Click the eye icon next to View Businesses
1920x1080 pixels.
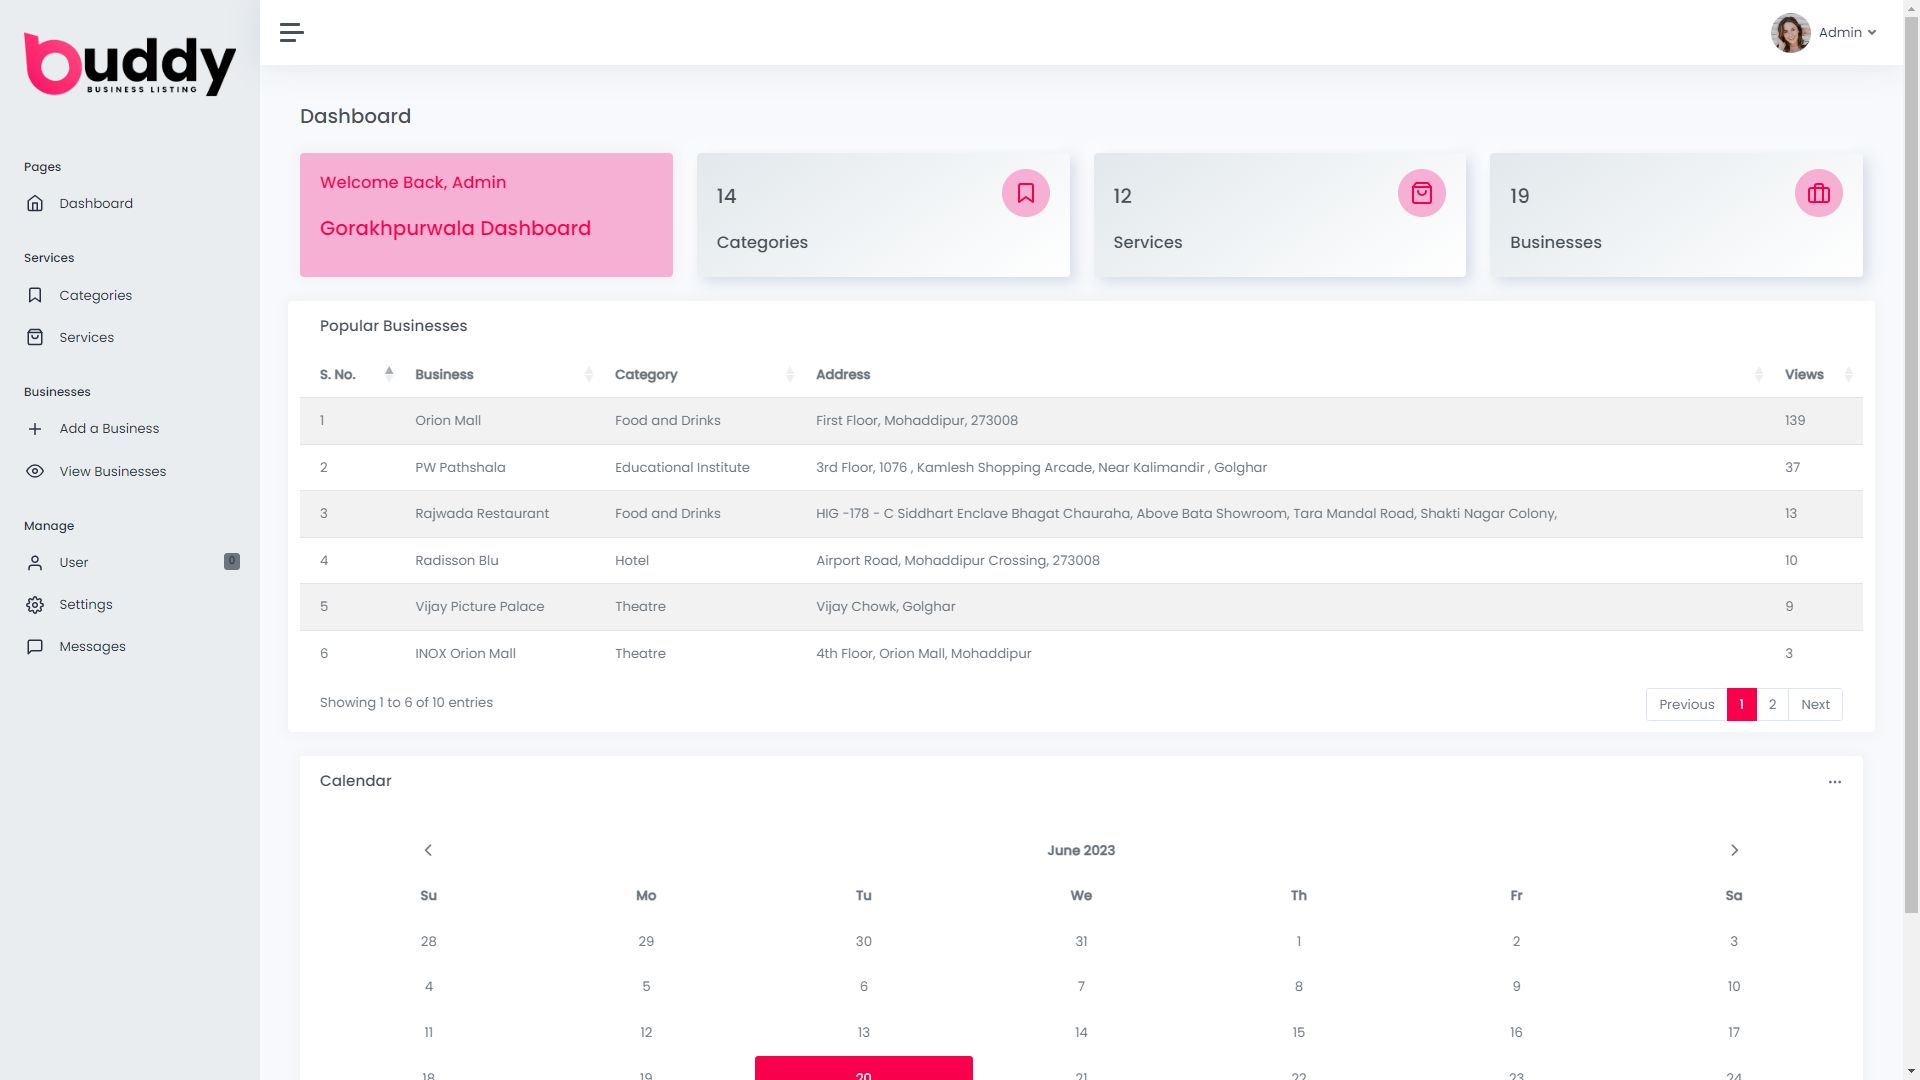35,471
